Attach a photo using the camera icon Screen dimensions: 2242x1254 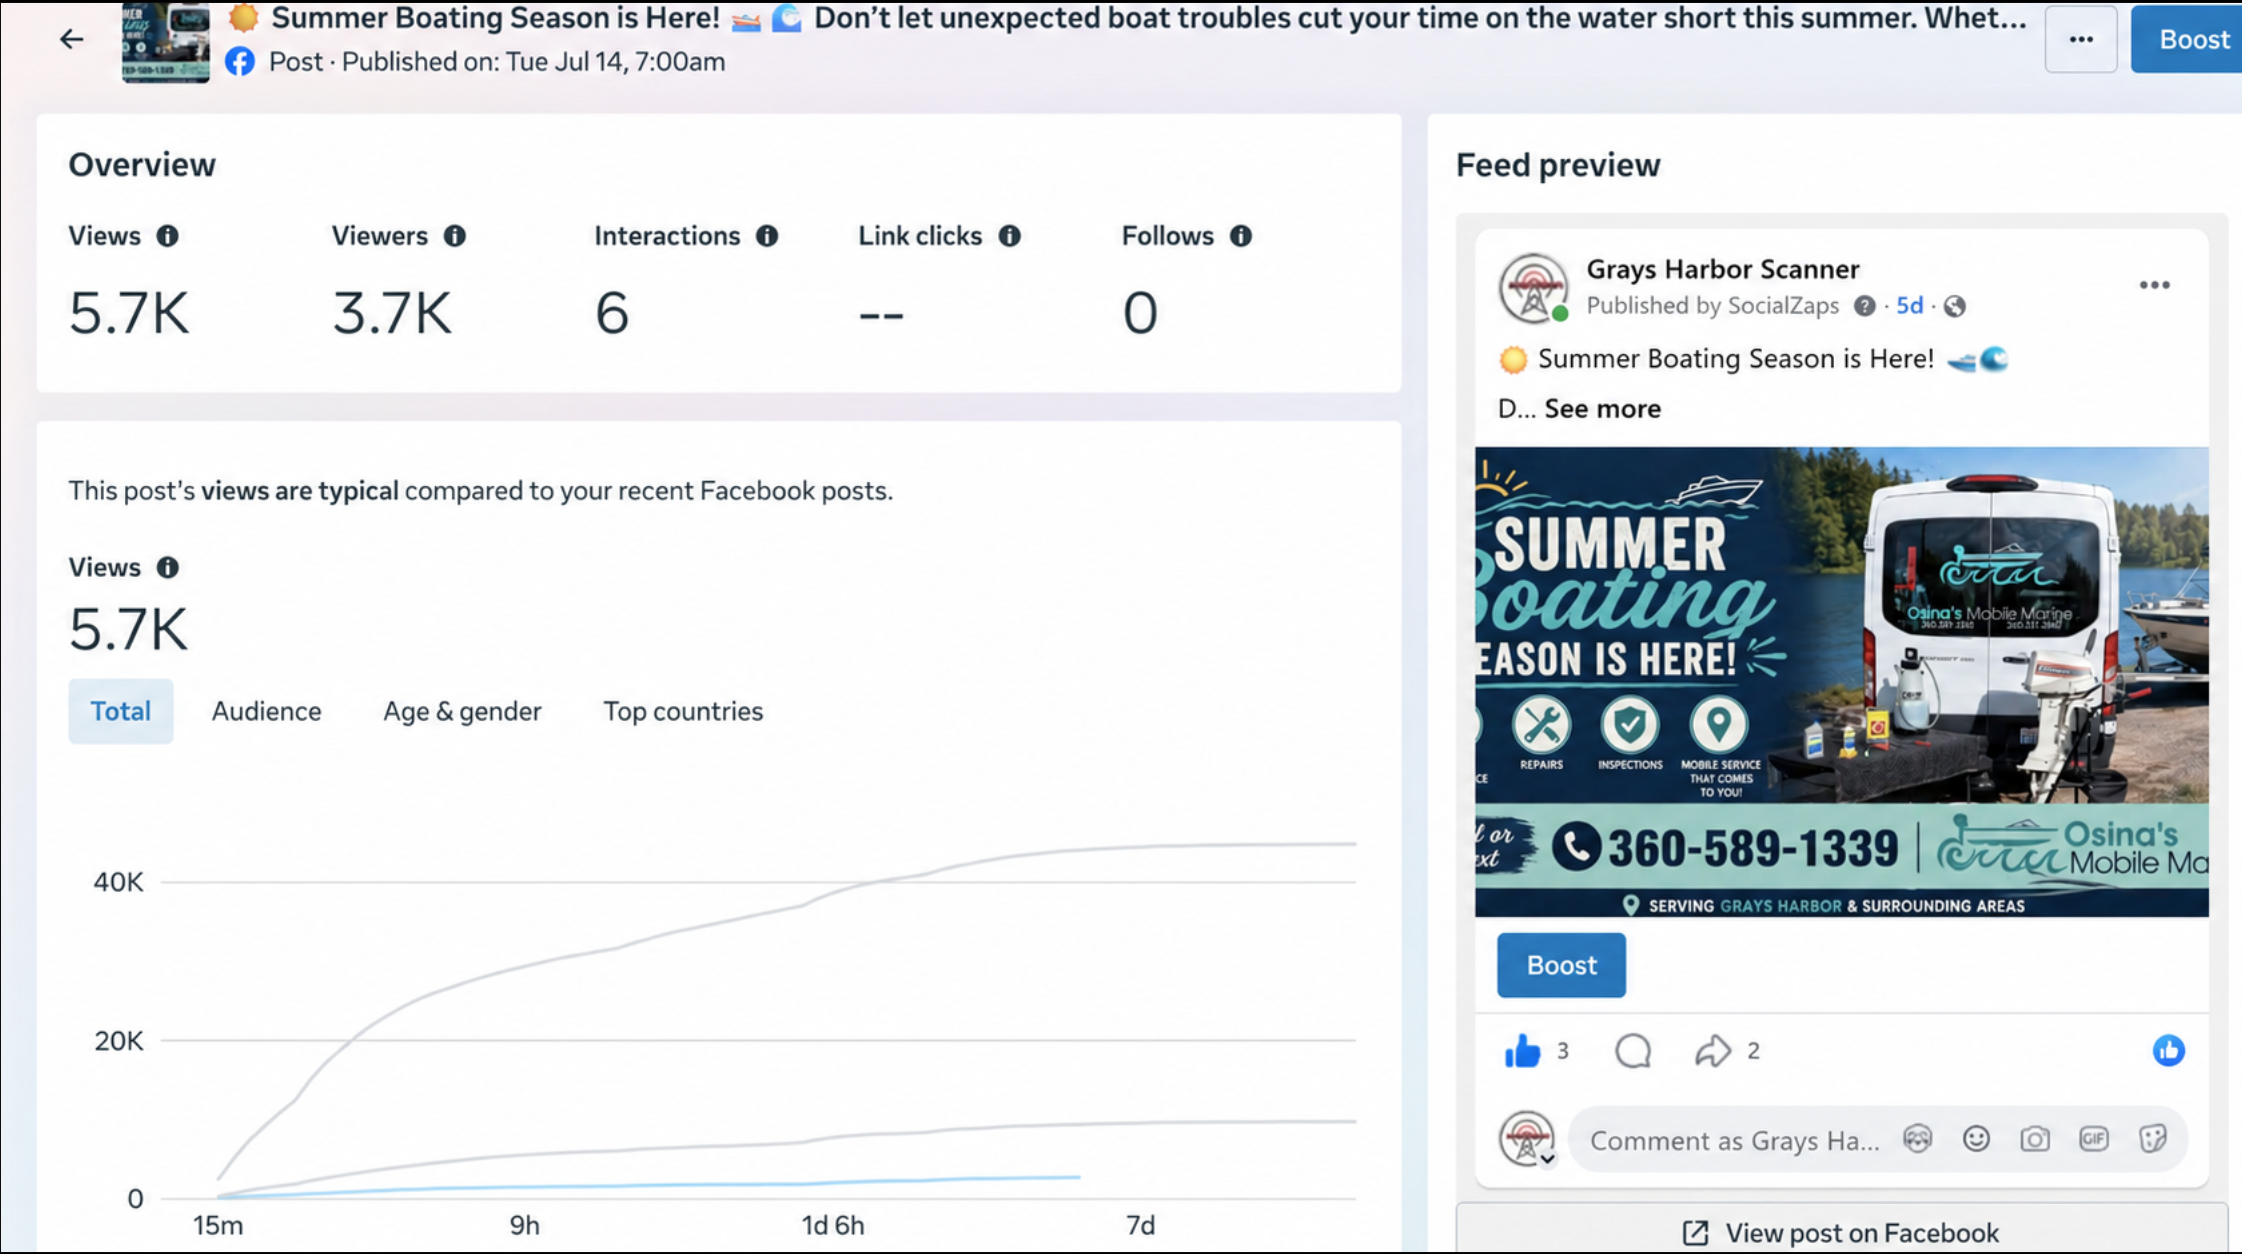click(x=2035, y=1139)
